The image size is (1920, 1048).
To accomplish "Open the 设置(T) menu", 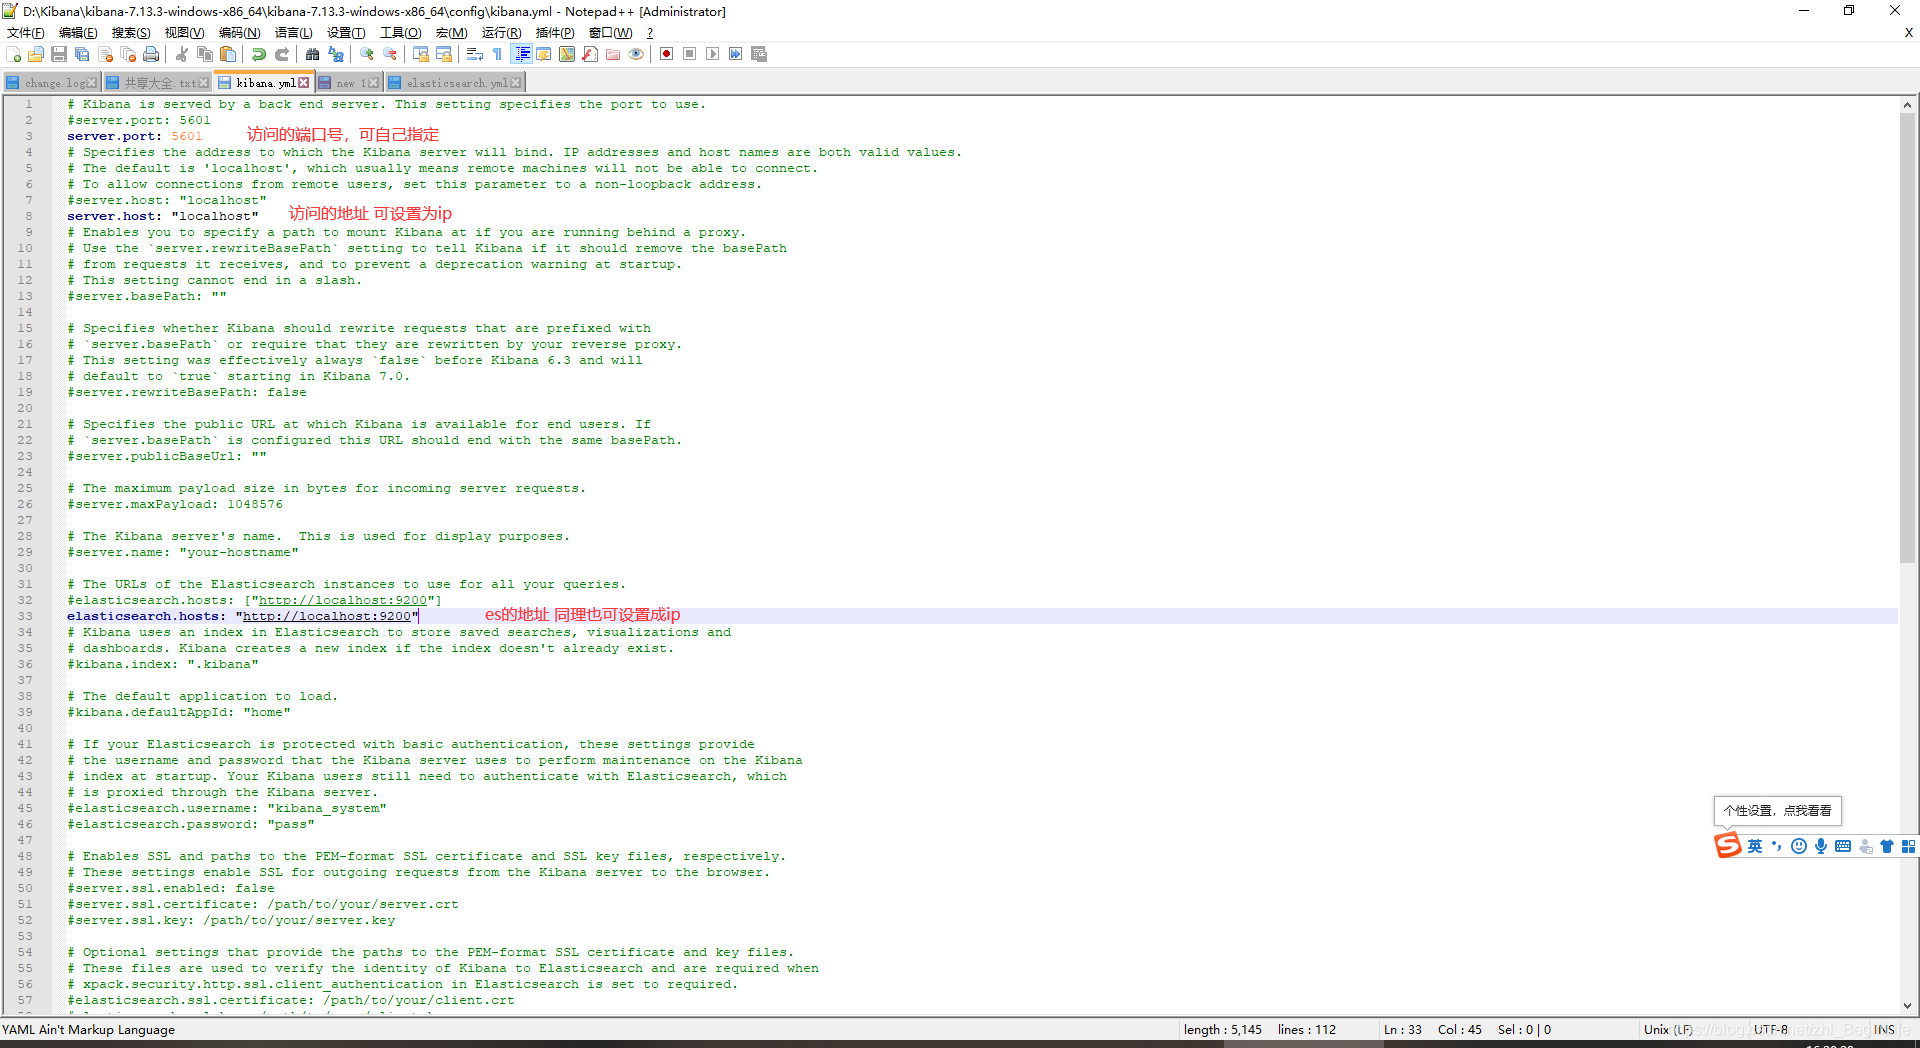I will click(346, 33).
